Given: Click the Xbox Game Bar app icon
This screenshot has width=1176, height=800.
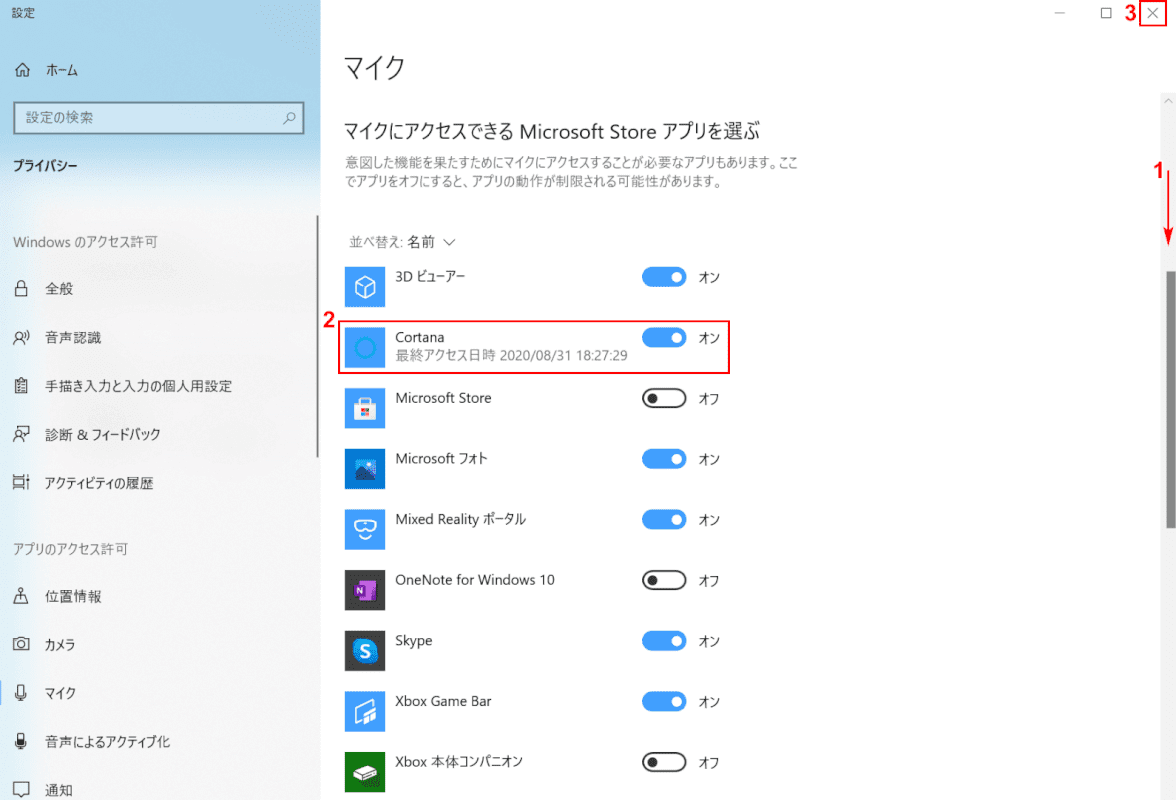Looking at the screenshot, I should [364, 712].
